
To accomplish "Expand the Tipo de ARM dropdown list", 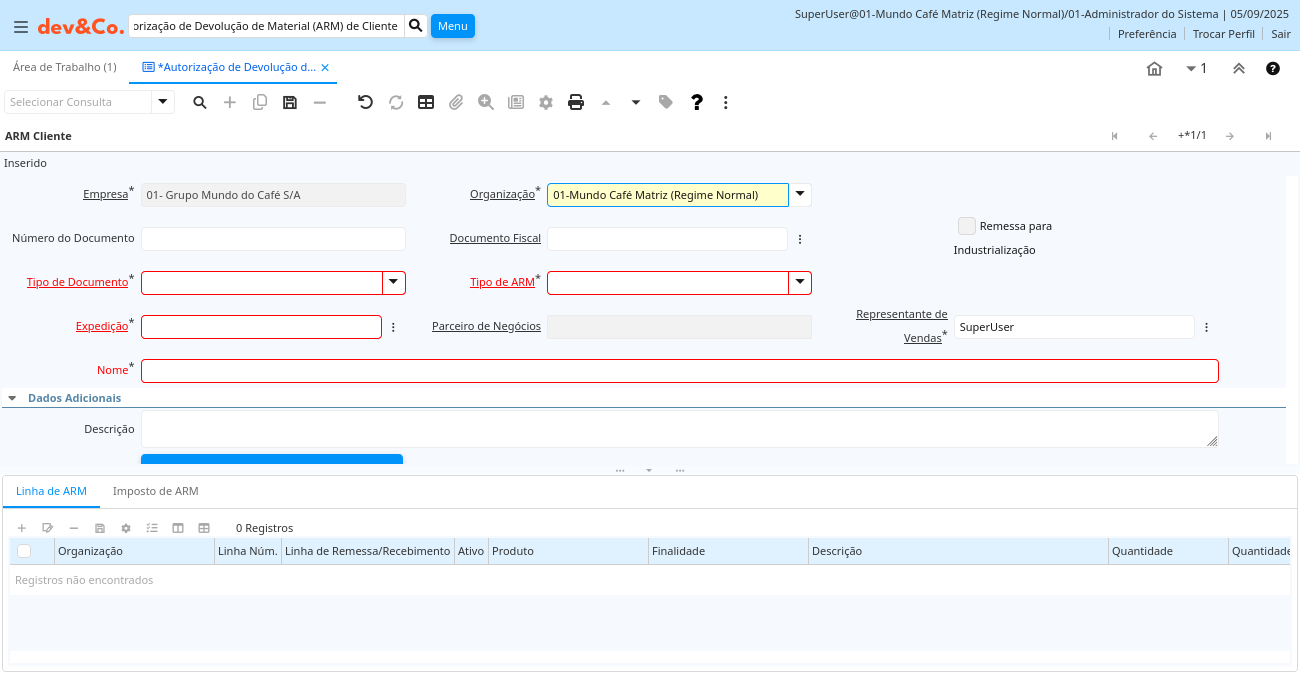I will pos(800,283).
